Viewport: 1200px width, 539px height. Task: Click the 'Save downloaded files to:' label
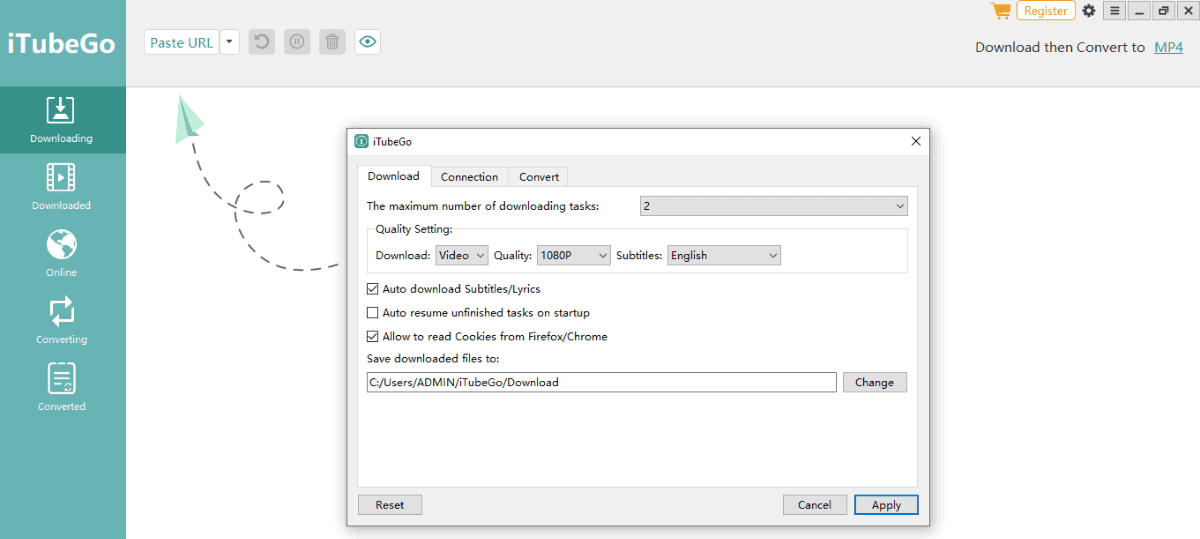click(433, 358)
